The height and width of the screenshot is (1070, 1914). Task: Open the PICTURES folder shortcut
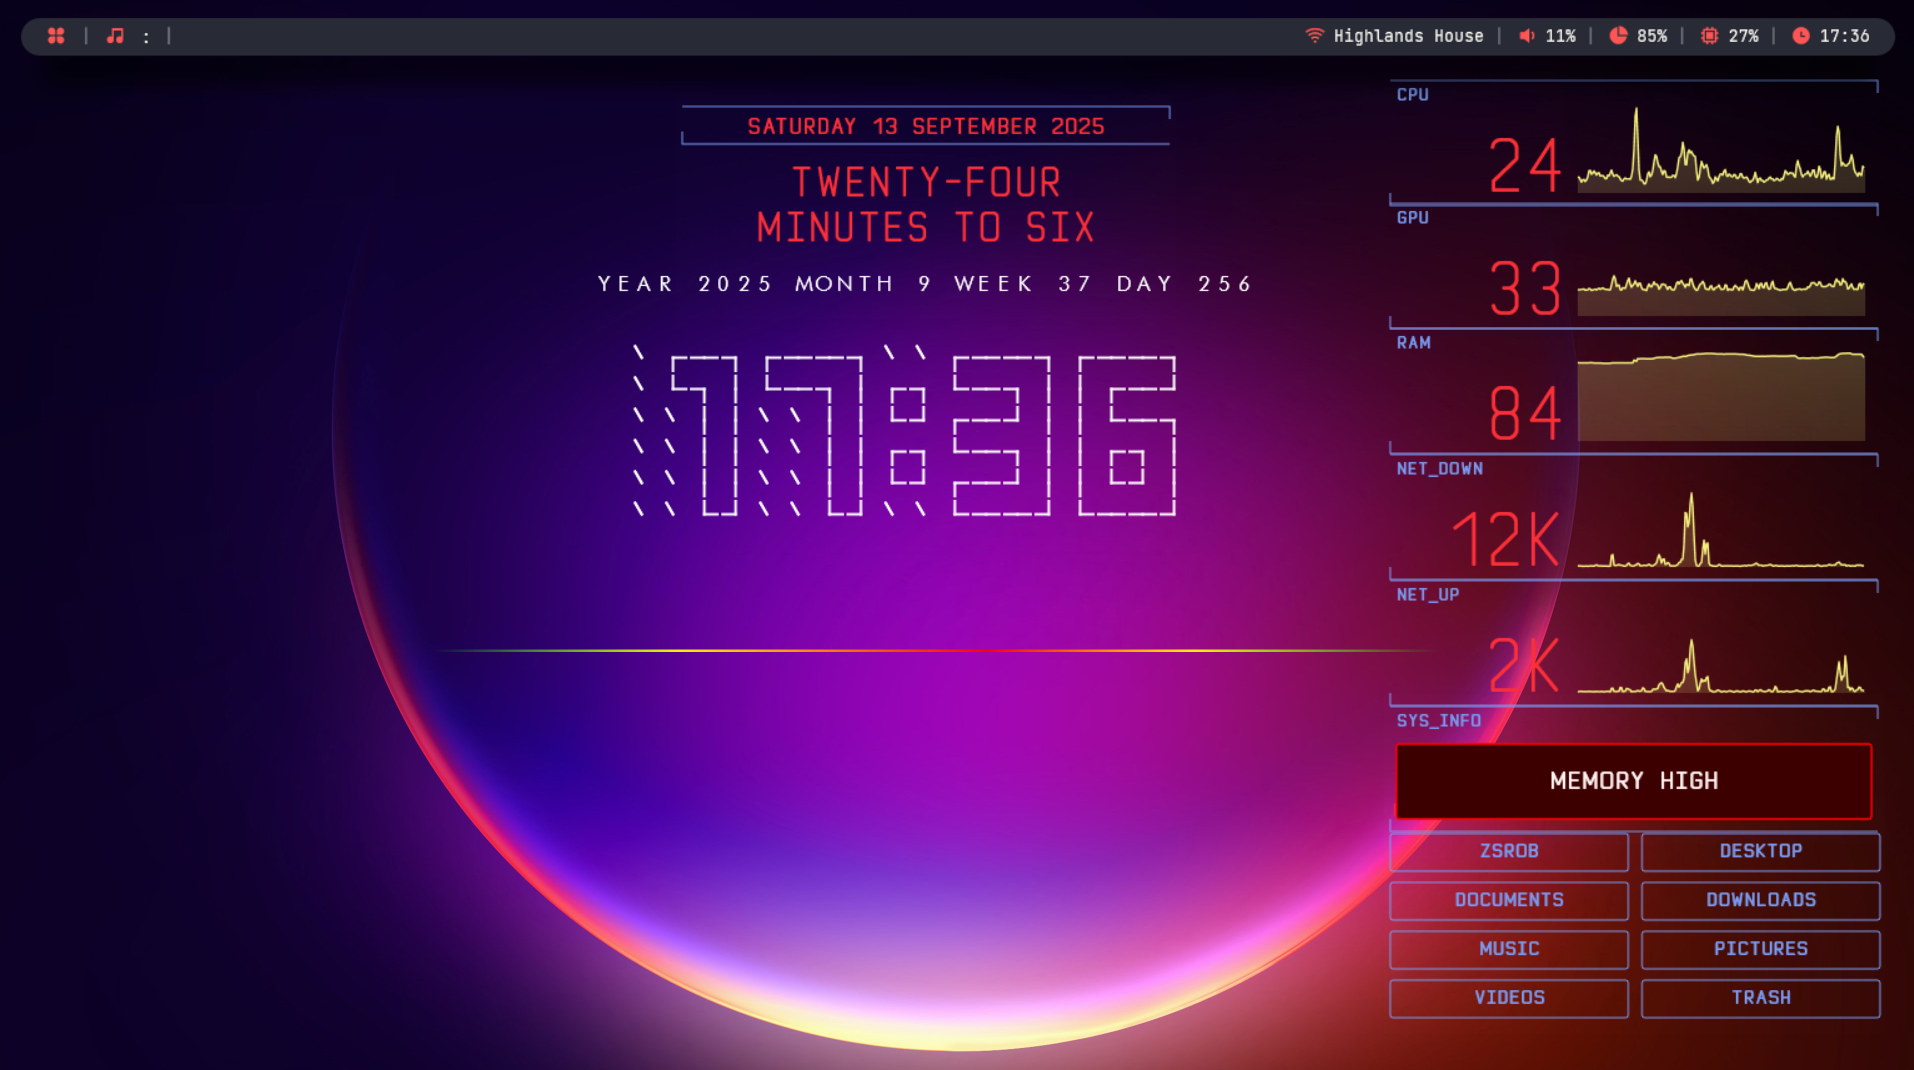(x=1761, y=949)
